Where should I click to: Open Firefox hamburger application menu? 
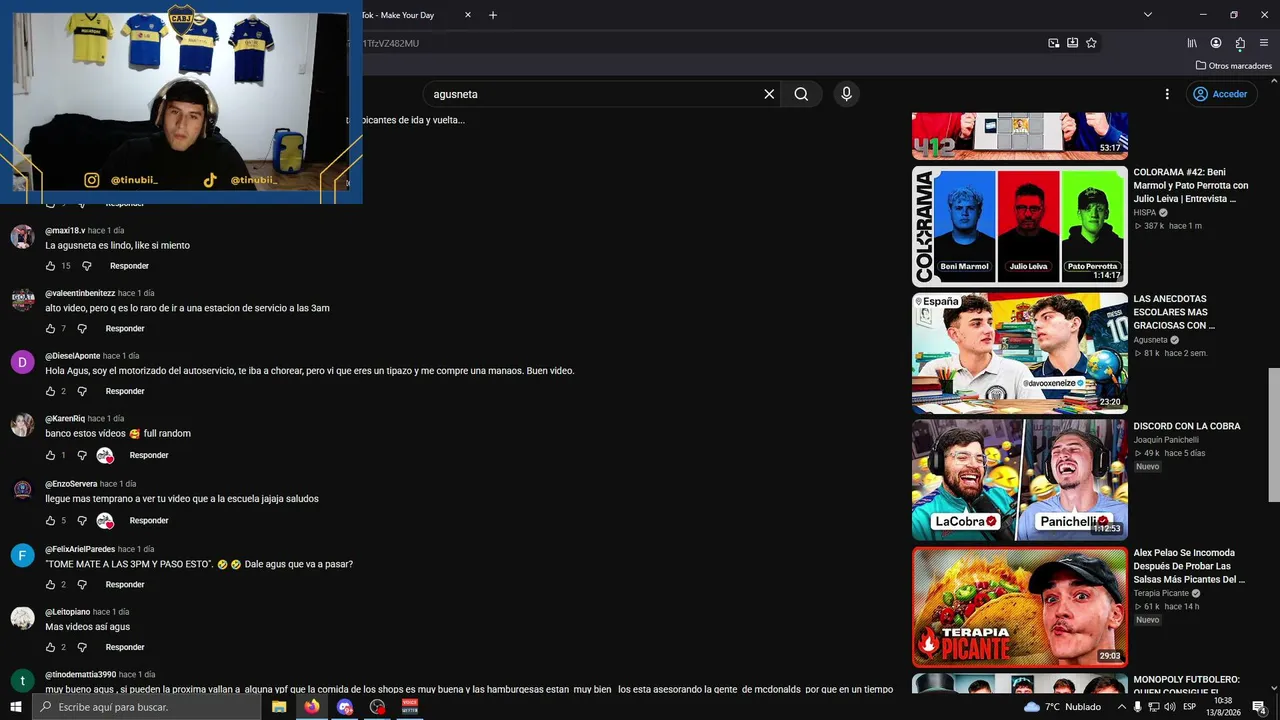(x=1264, y=43)
